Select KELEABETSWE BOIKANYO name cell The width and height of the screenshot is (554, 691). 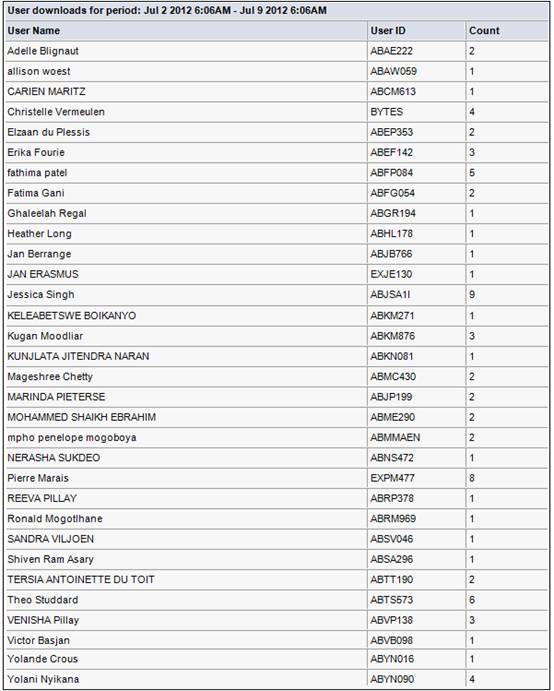[x=71, y=316]
